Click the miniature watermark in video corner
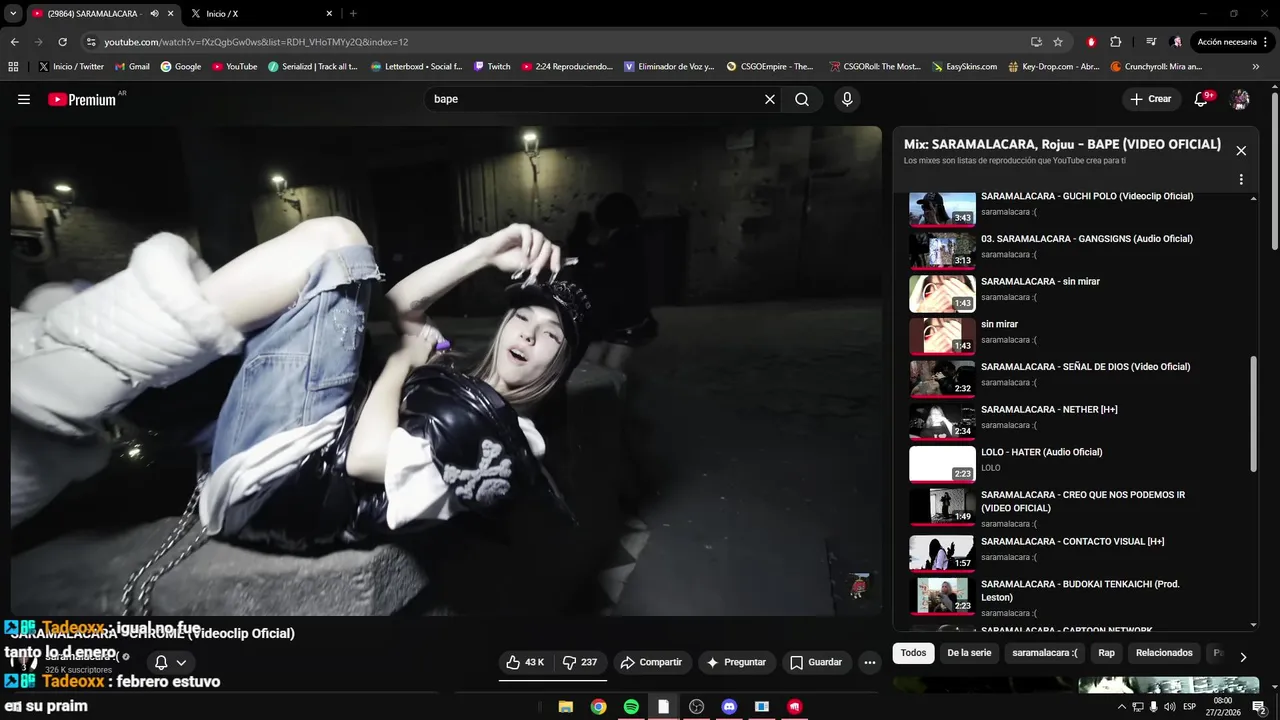Image resolution: width=1280 pixels, height=720 pixels. point(858,587)
